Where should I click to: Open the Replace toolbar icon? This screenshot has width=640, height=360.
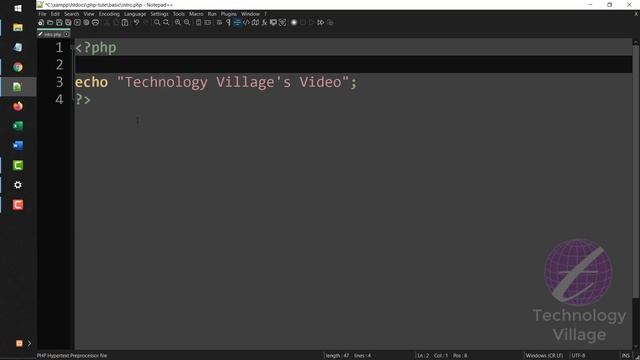166,22
